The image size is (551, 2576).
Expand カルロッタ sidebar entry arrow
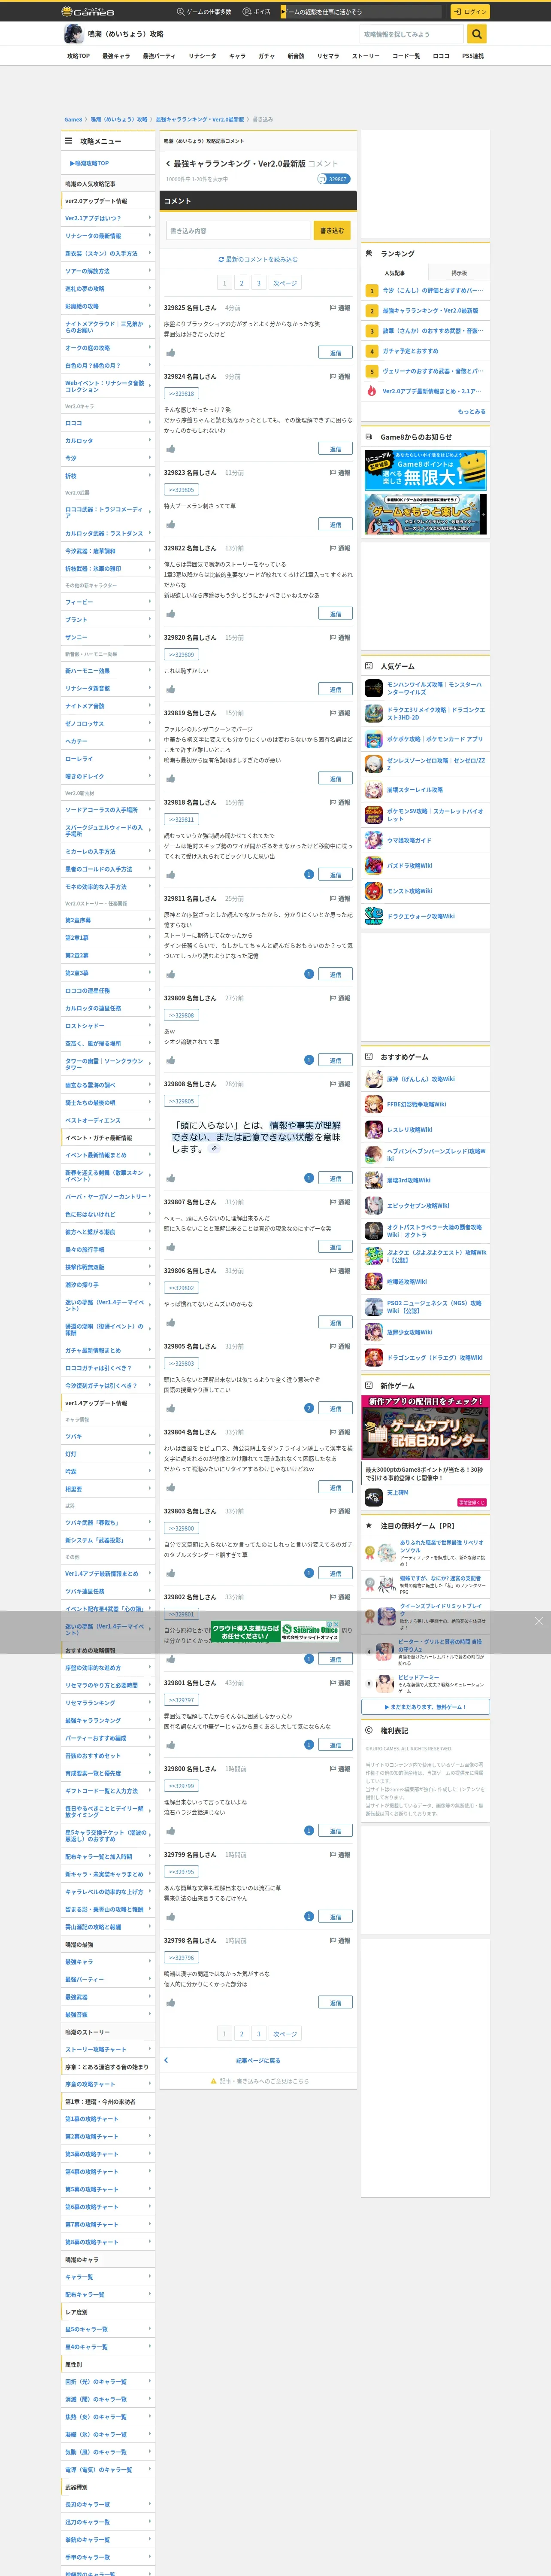150,440
